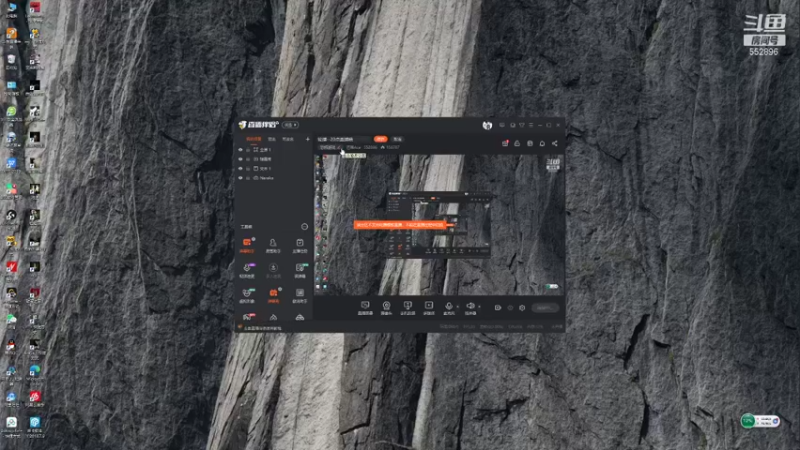This screenshot has width=800, height=450.
Task: Open the gift icon with red dot
Action: point(505,143)
